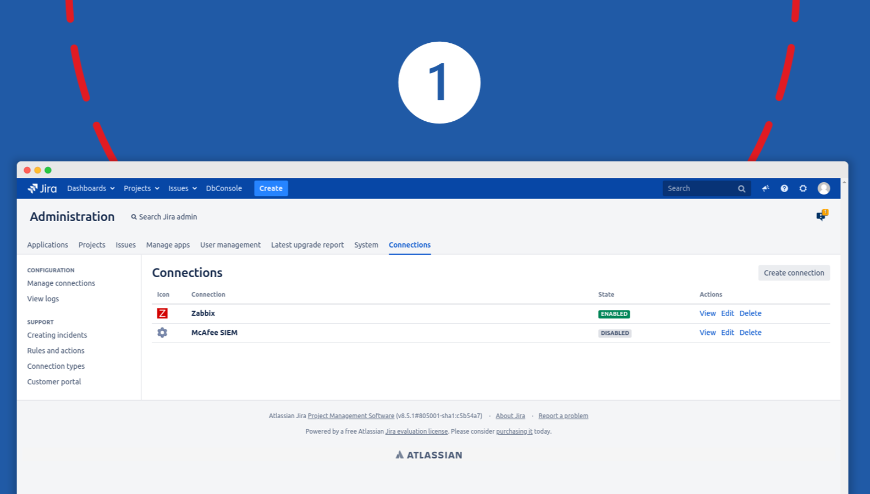This screenshot has width=870, height=494.
Task: Open the About Jira footer link
Action: click(x=510, y=416)
